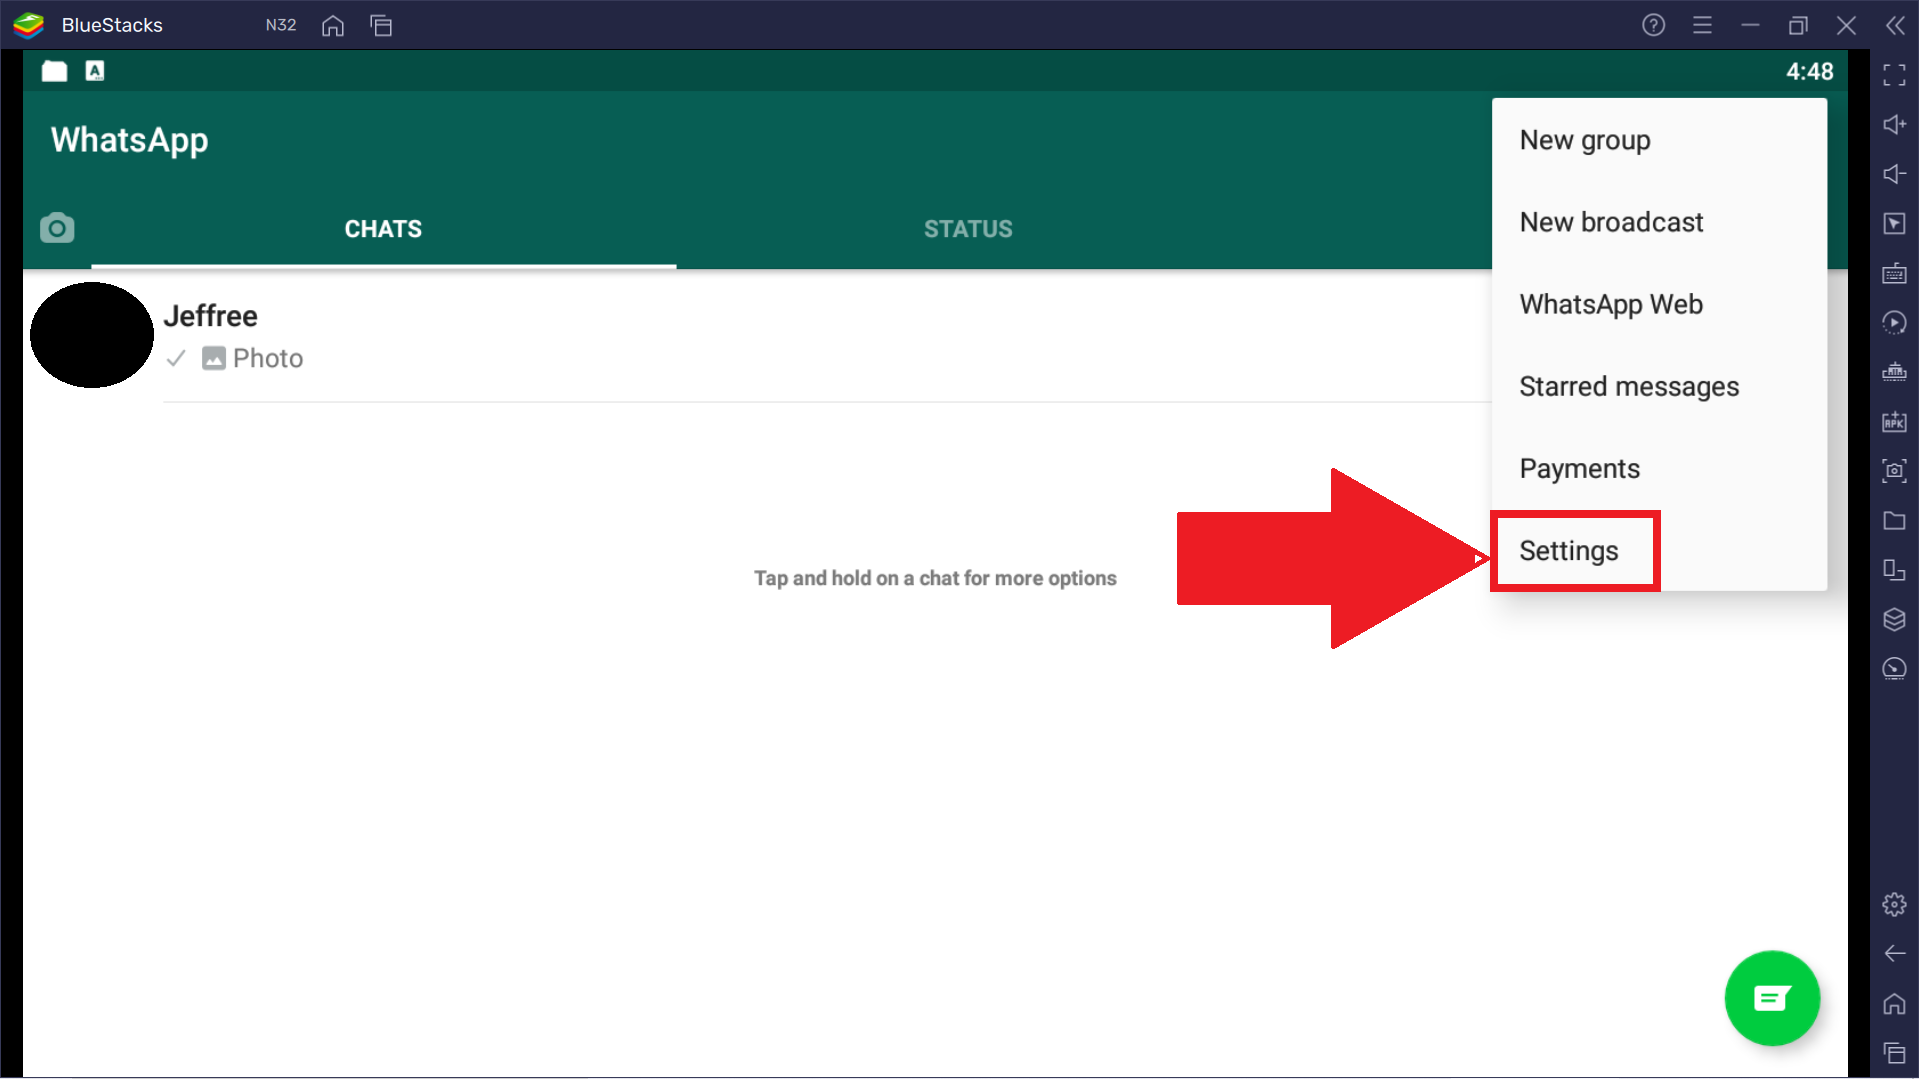1919x1079 pixels.
Task: Open multi-instance manager layers icon
Action: [x=1894, y=619]
